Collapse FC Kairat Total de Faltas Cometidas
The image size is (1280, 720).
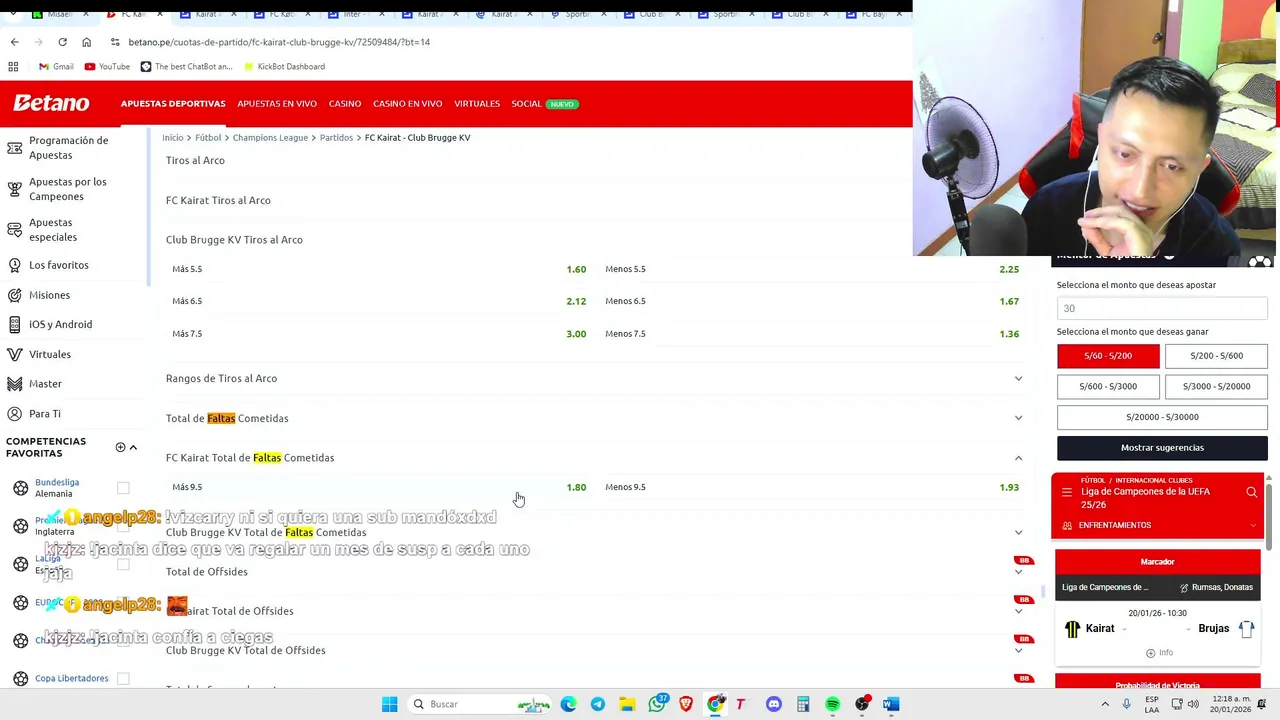coord(1018,458)
